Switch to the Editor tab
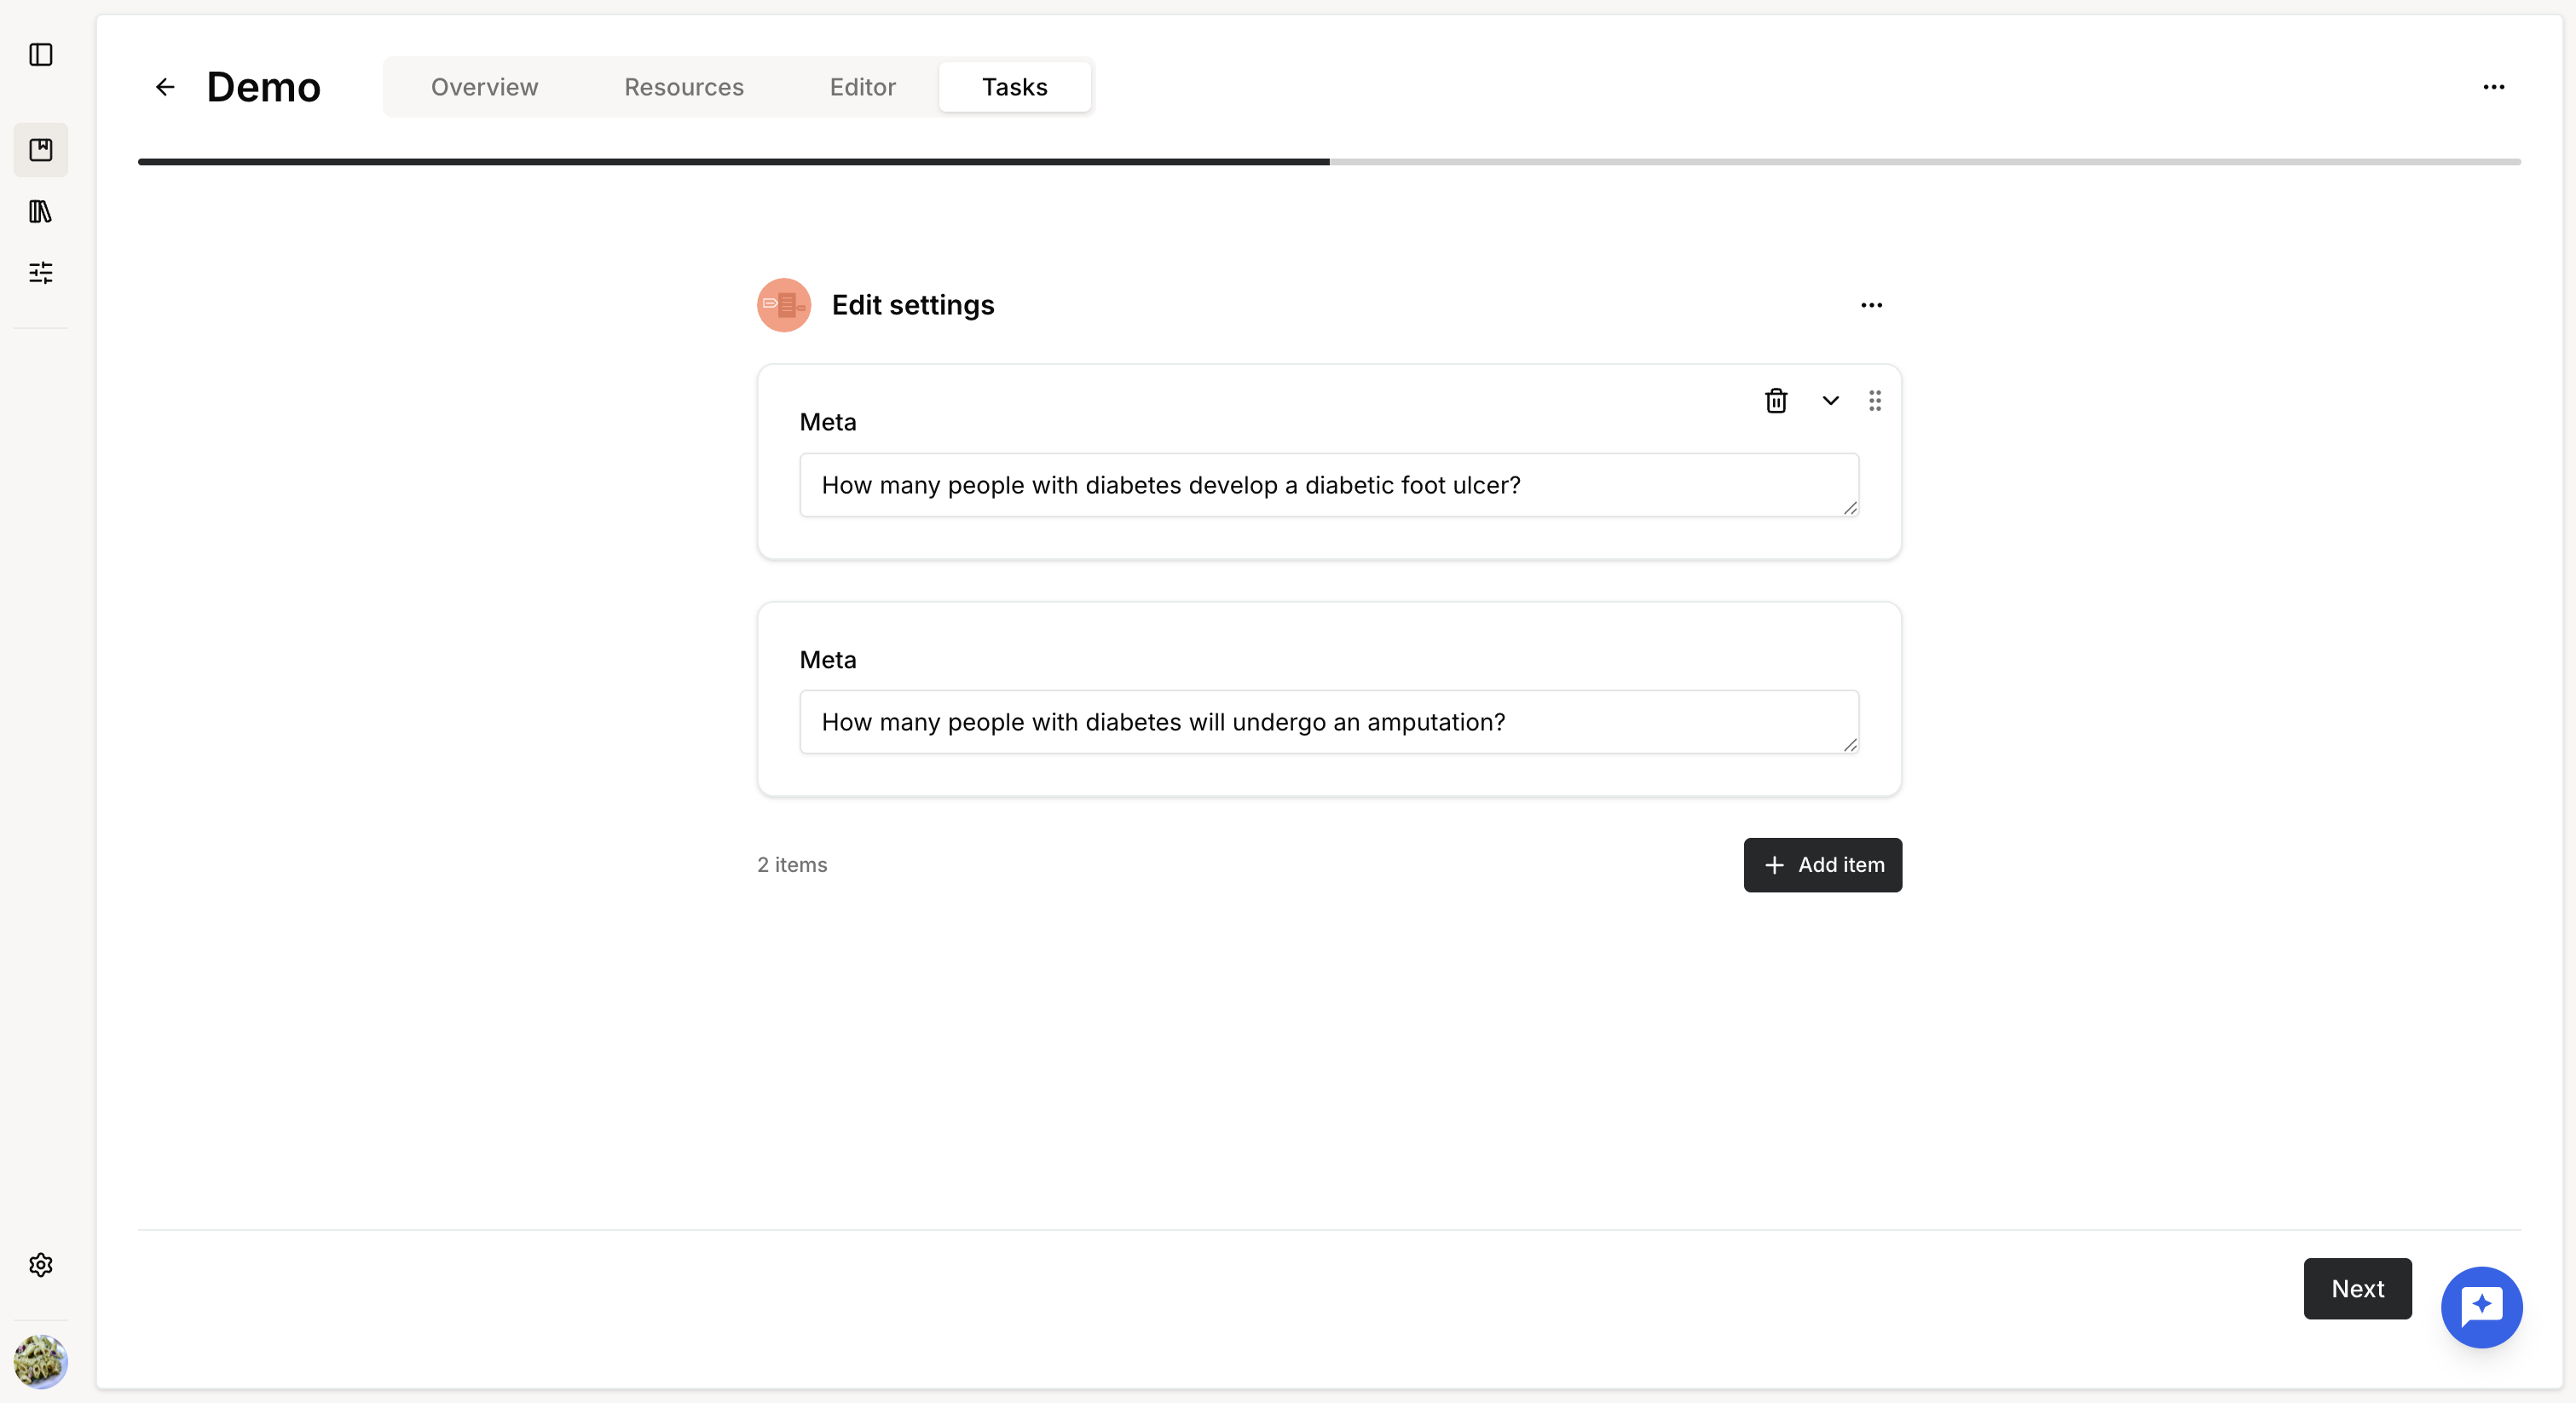The width and height of the screenshot is (2576, 1403). click(x=862, y=87)
